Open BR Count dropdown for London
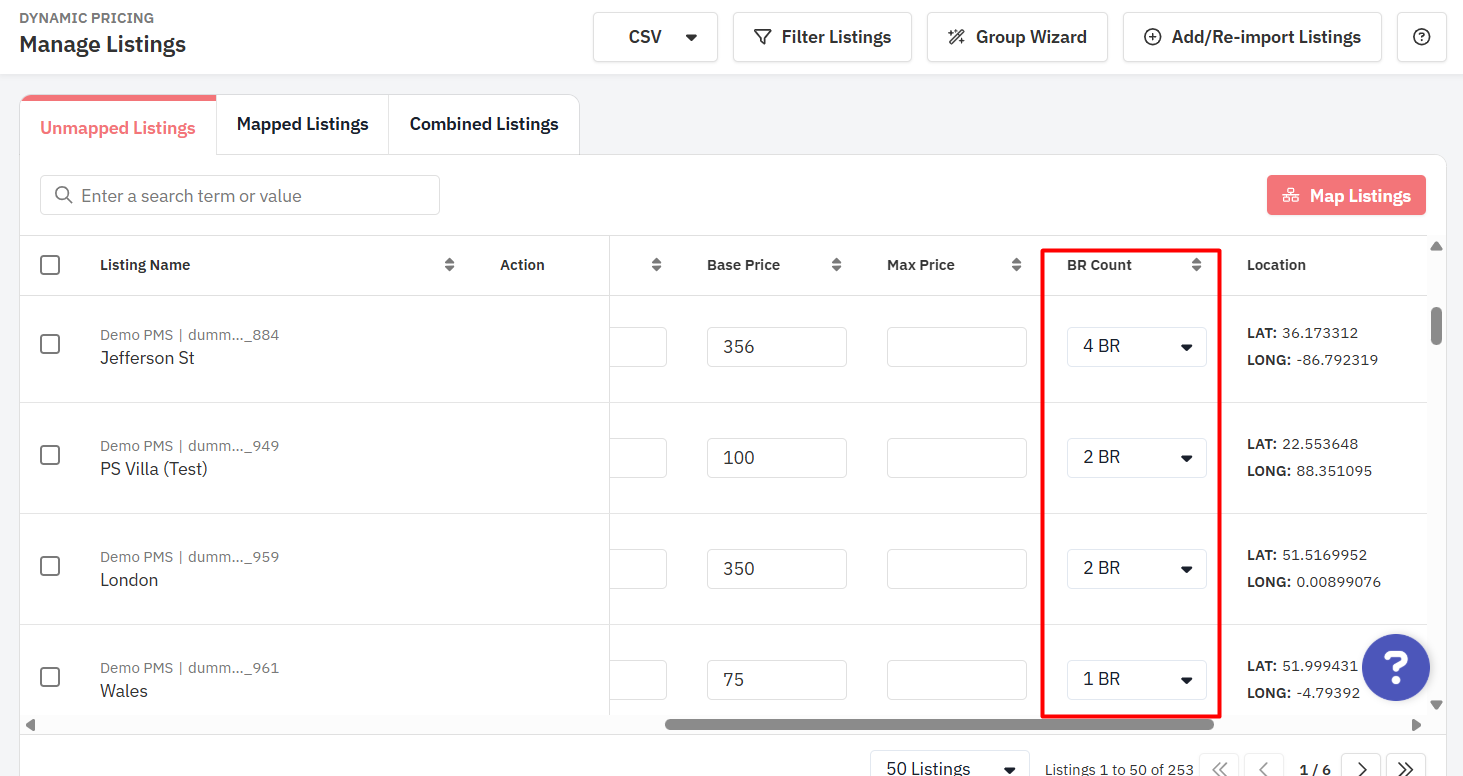 point(1136,569)
